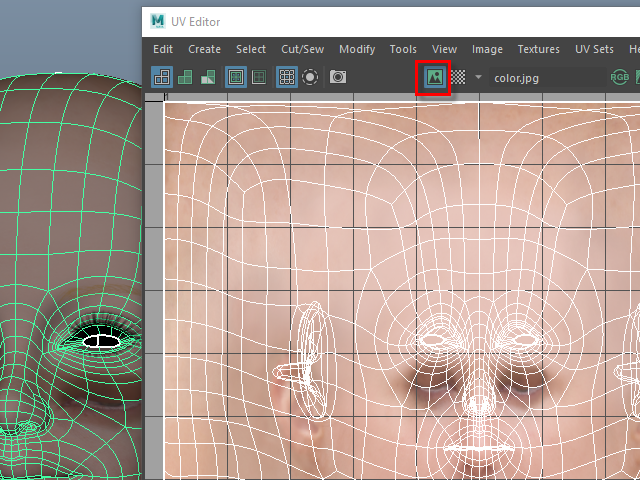Toggle wireframe UV shell display icon
Image resolution: width=640 pixels, height=480 pixels.
coord(161,77)
